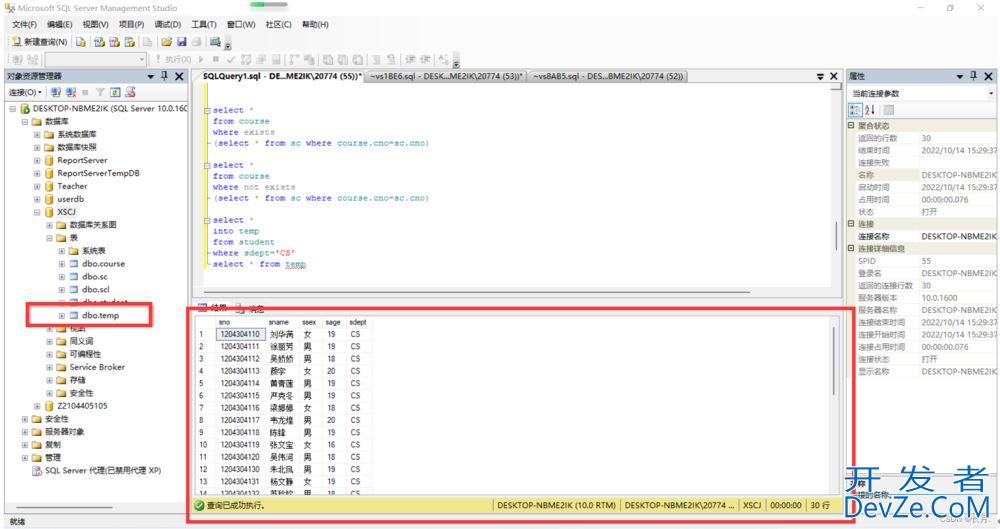
Task: Click the Connect Object Explorer icon
Action: tap(56, 93)
